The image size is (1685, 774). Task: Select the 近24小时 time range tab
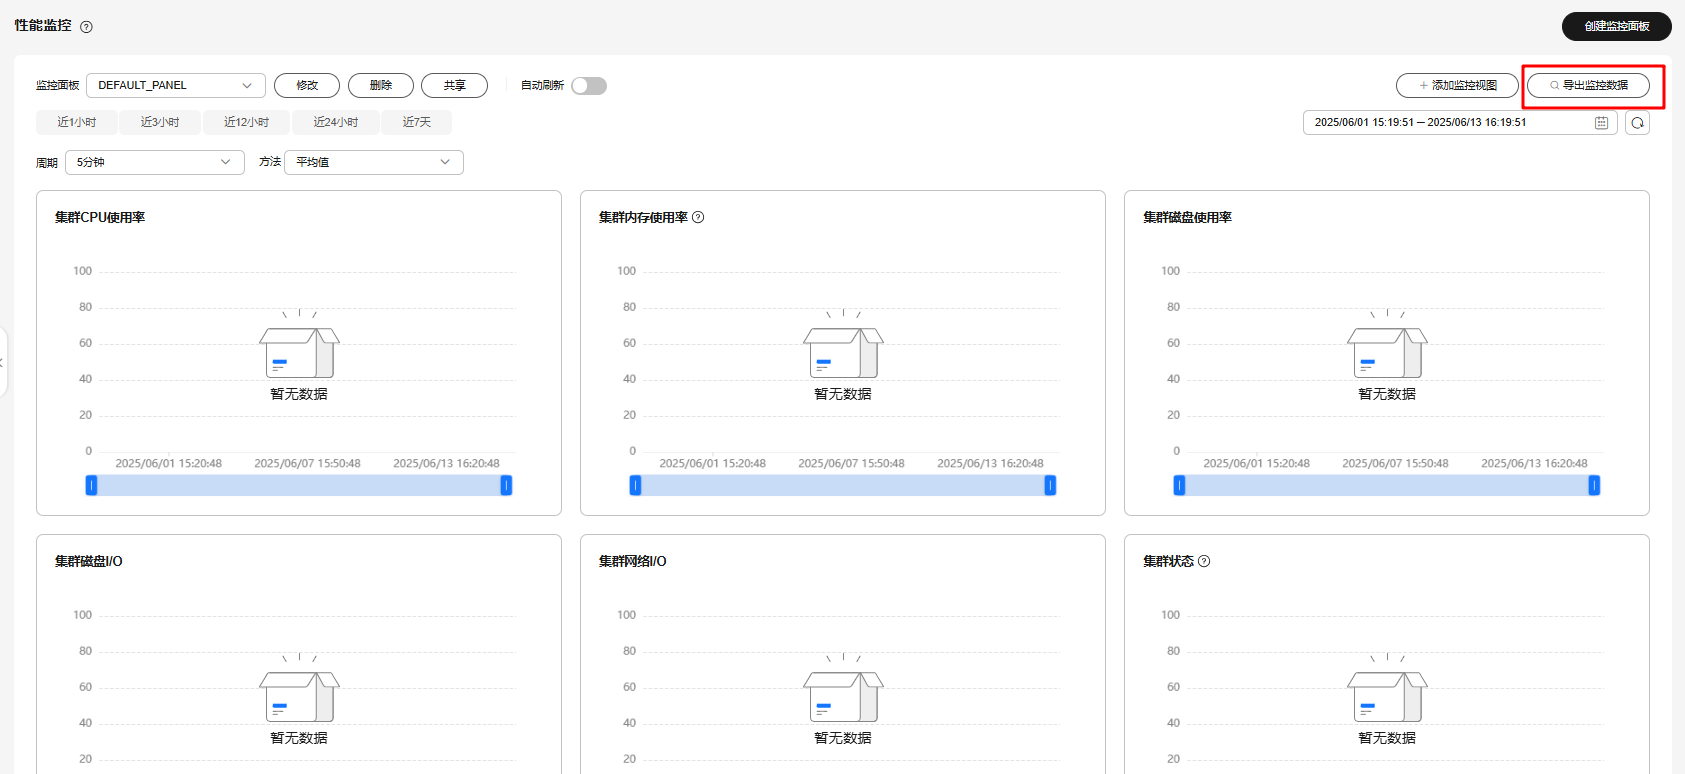[x=336, y=122]
